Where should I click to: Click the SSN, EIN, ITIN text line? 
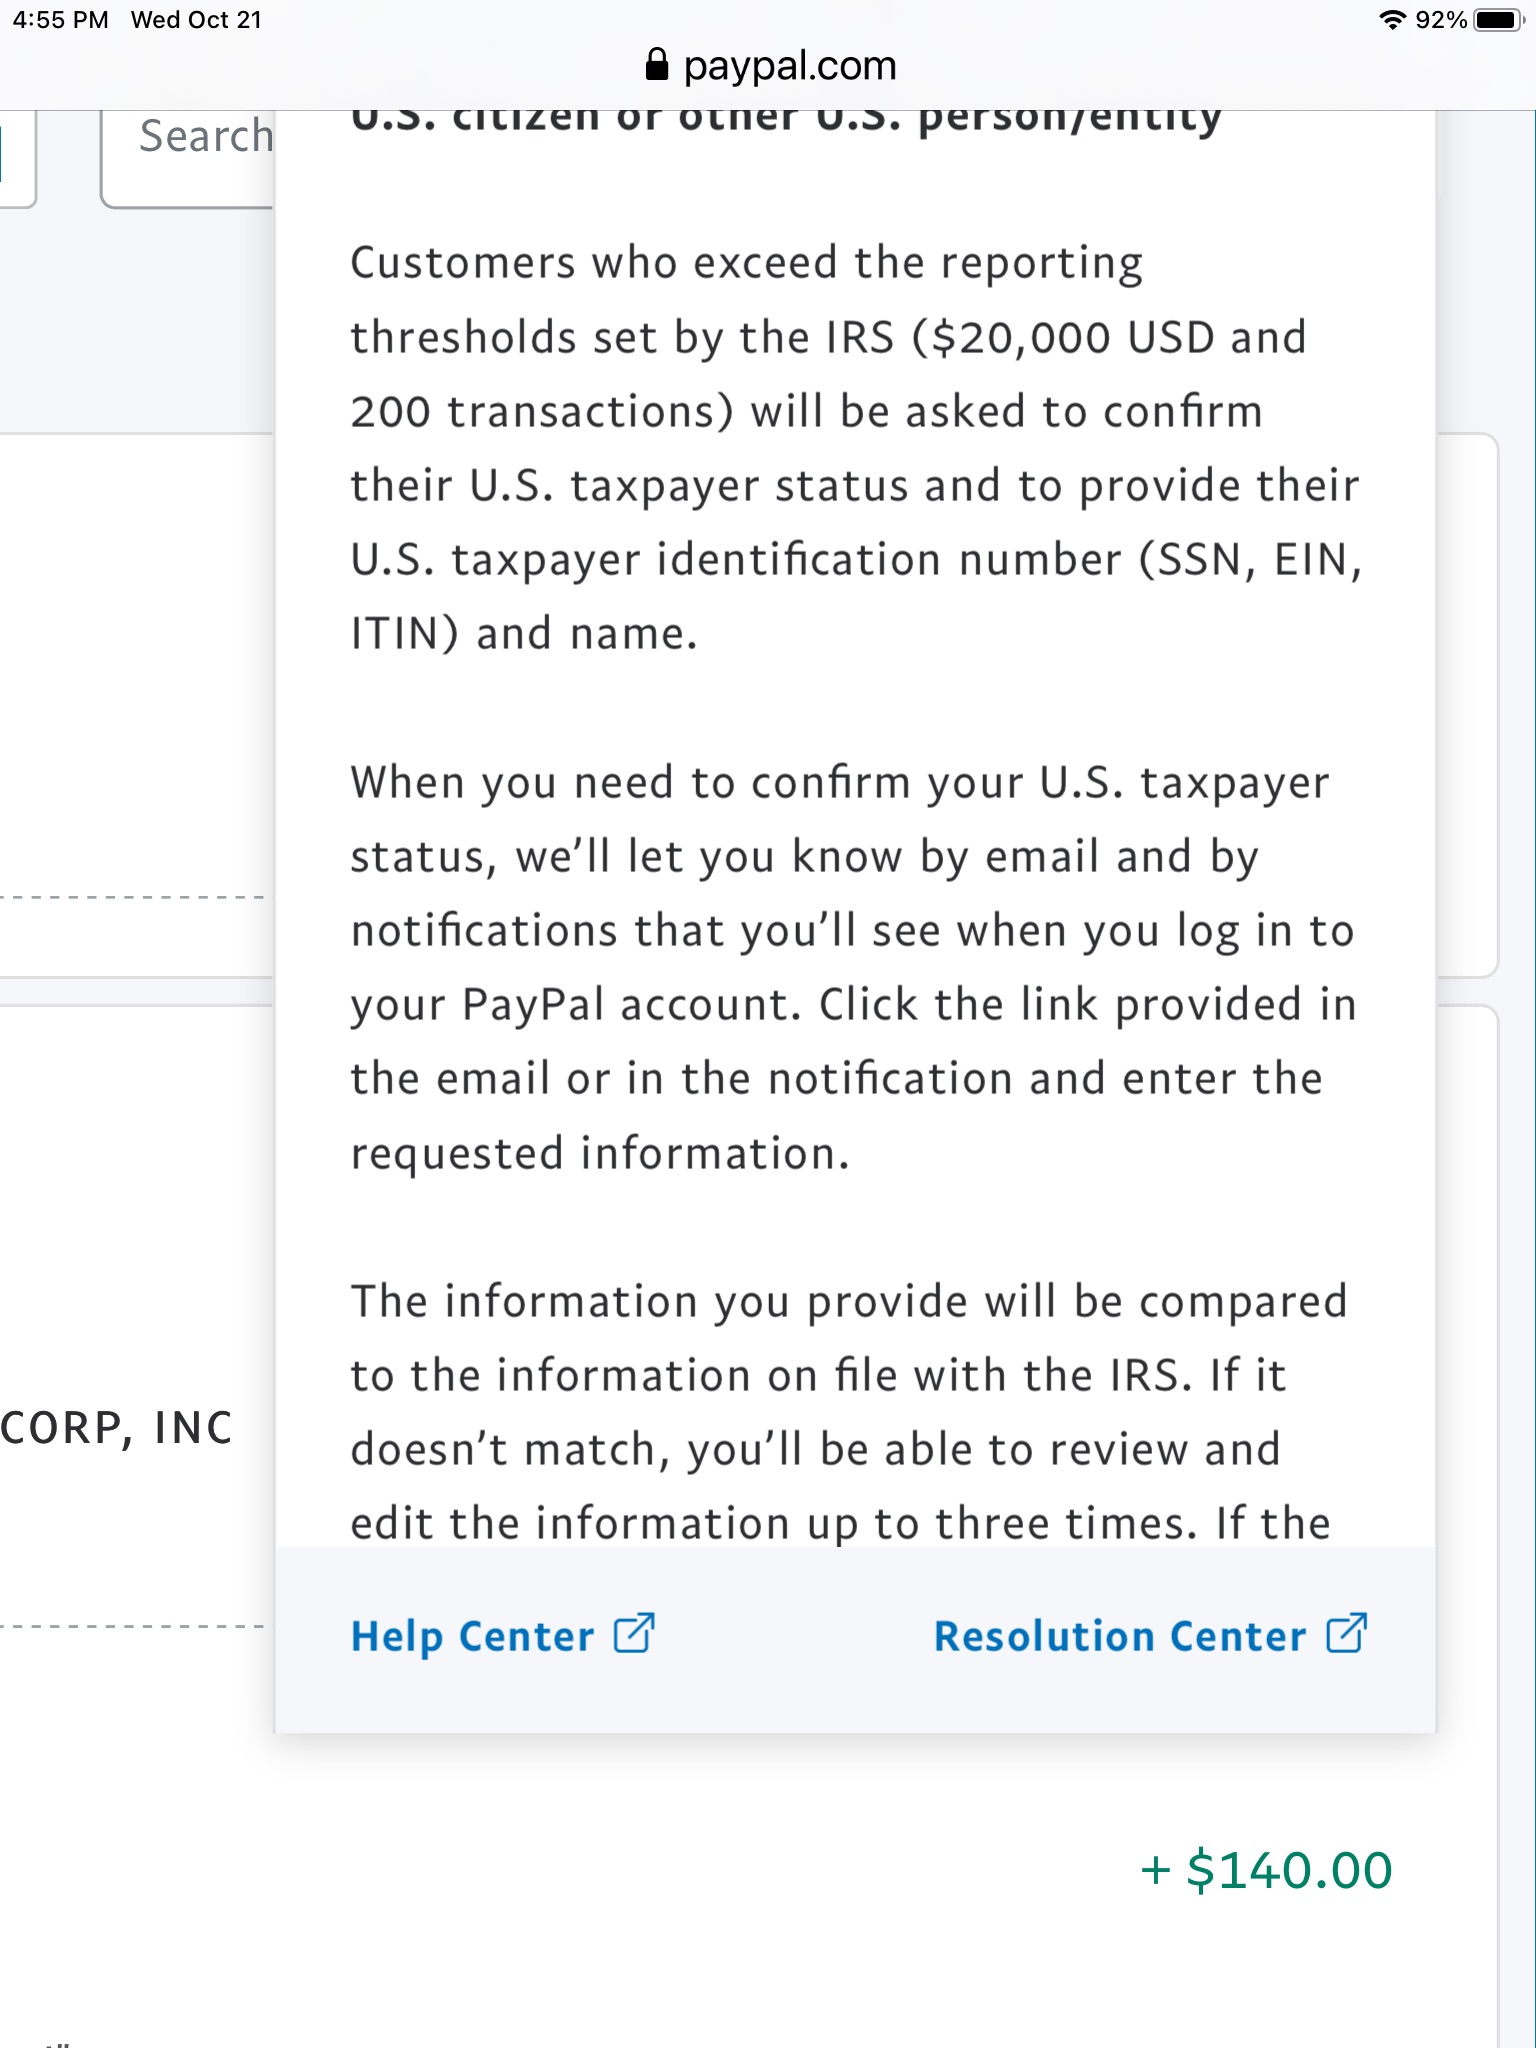(856, 560)
